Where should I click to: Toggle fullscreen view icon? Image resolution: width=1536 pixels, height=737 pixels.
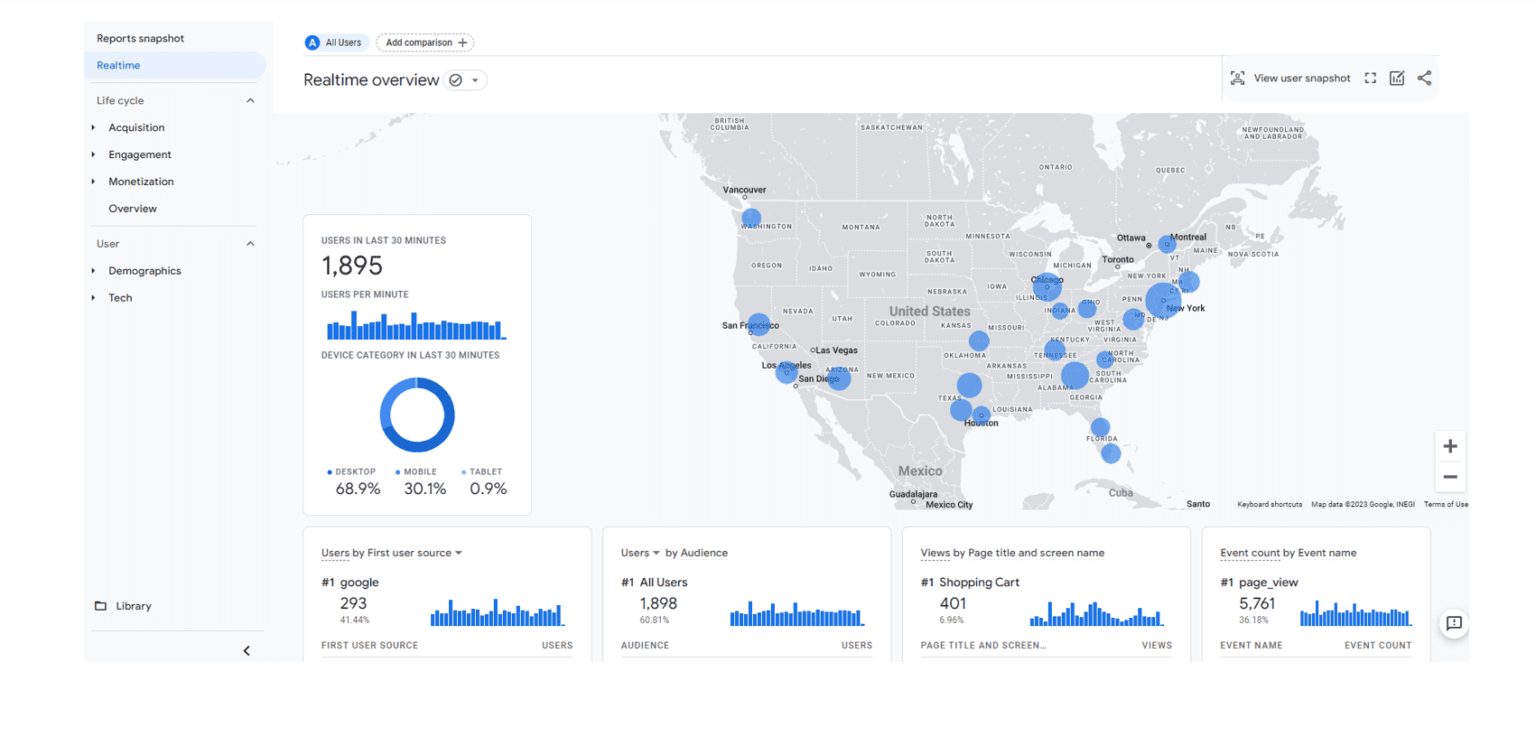coord(1370,78)
